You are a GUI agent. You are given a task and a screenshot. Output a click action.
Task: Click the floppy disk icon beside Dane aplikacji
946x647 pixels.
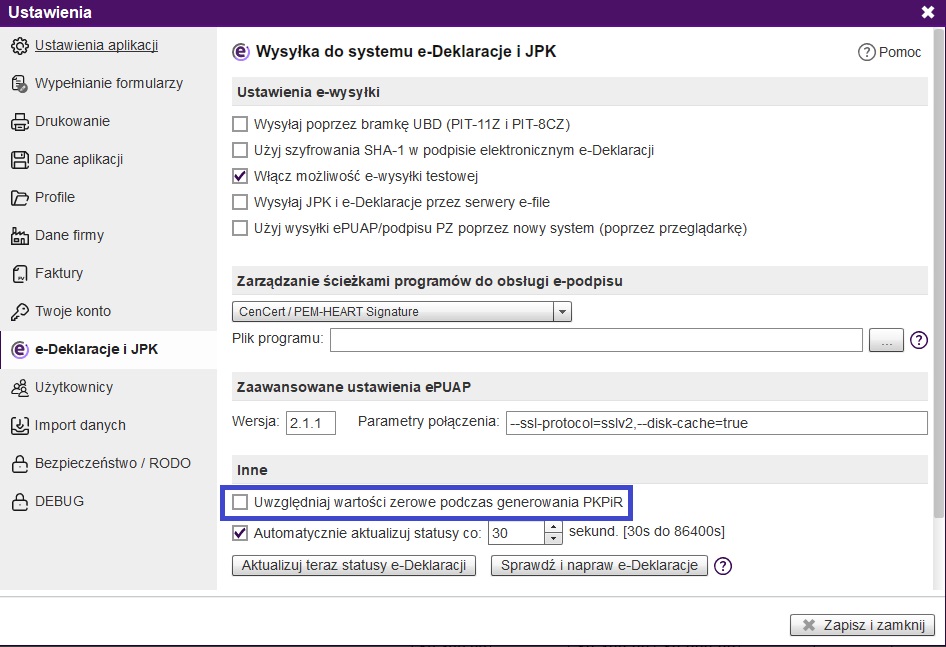click(x=19, y=160)
